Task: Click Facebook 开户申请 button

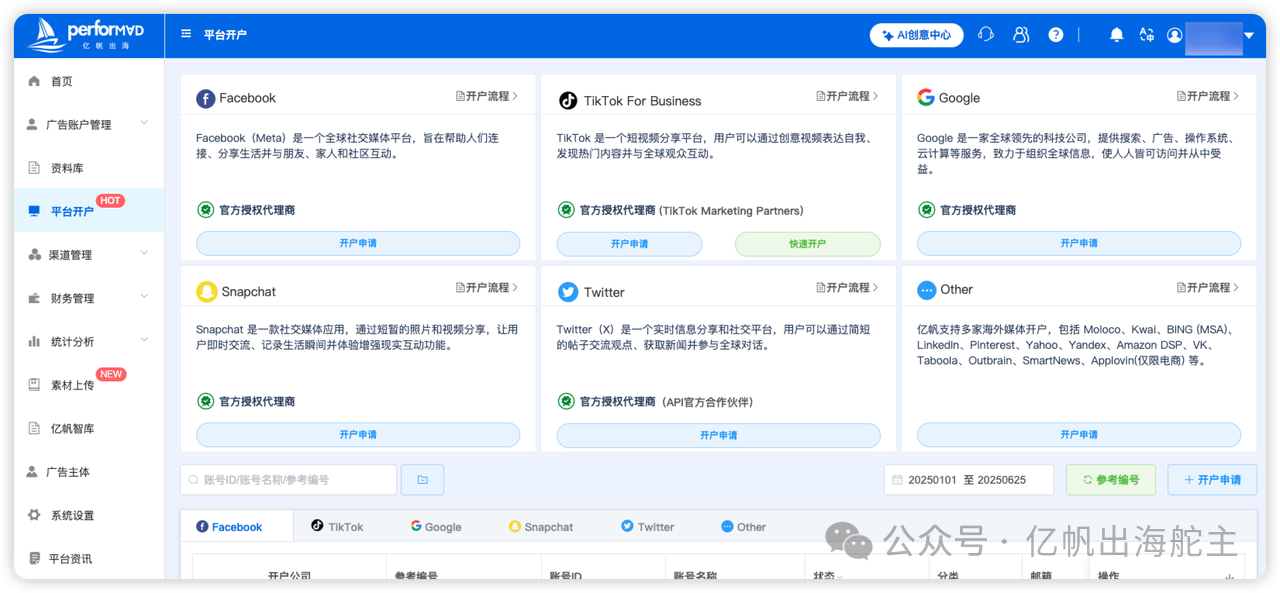Action: pyautogui.click(x=358, y=243)
